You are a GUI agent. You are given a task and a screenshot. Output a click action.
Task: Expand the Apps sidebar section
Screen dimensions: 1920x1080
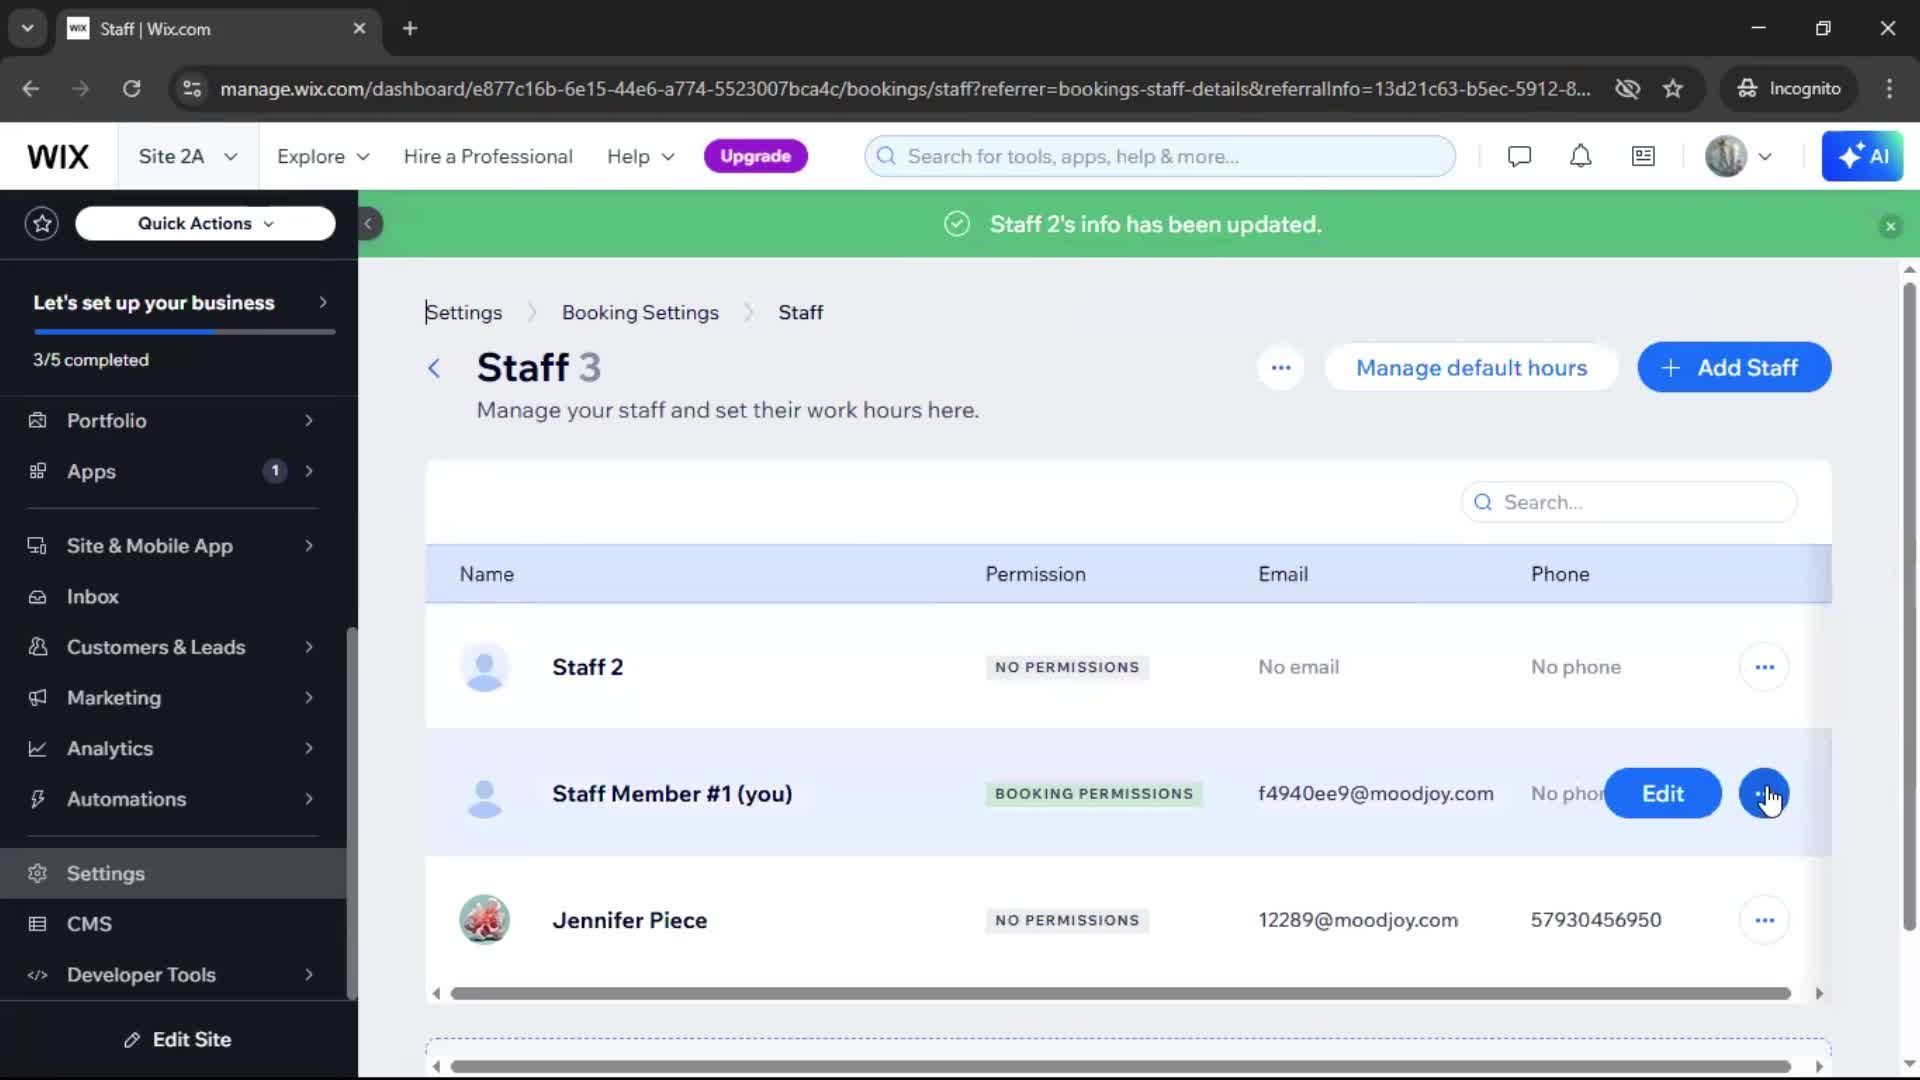[x=172, y=471]
